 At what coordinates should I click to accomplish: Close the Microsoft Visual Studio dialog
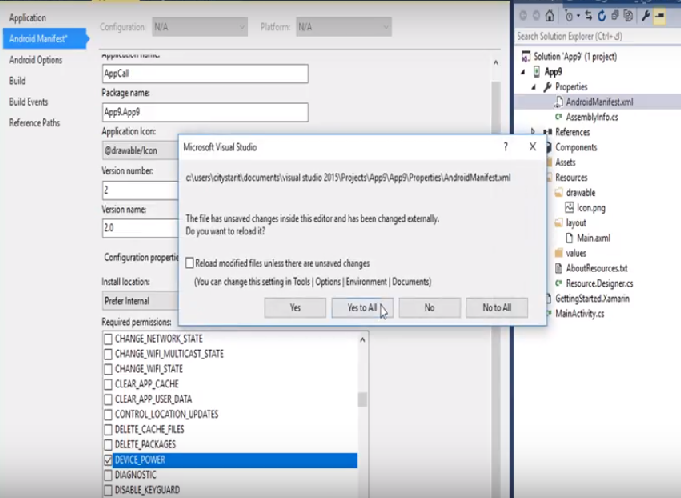pos(533,147)
